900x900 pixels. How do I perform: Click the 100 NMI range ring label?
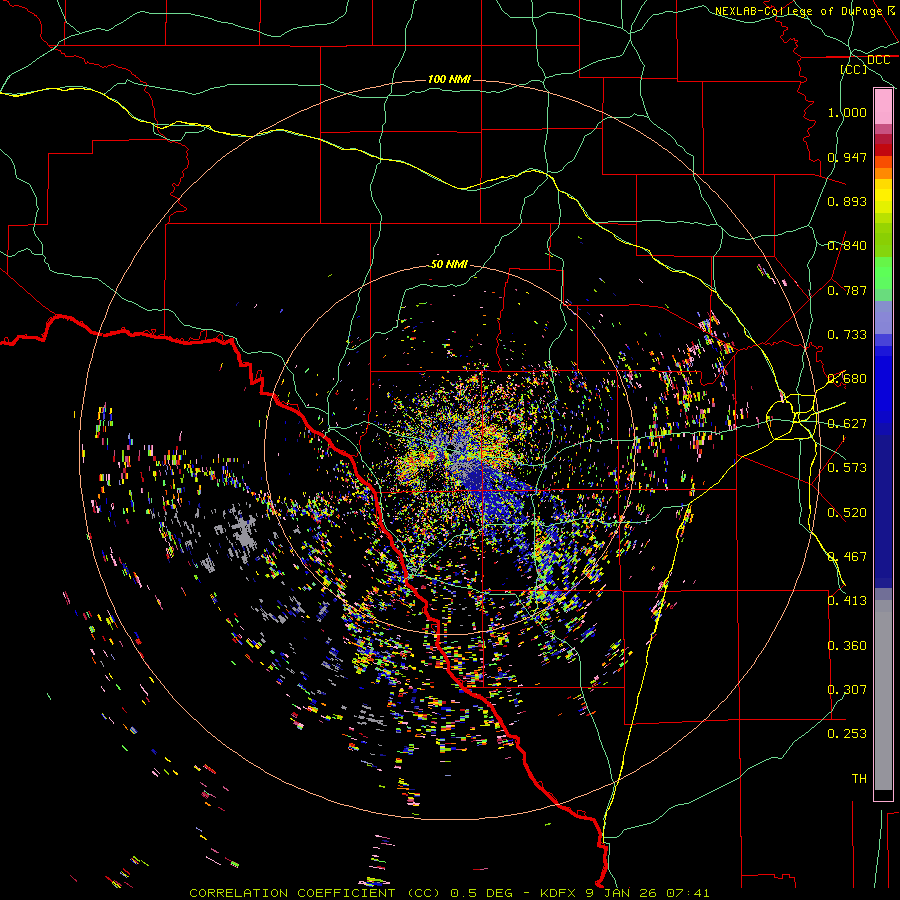(x=449, y=79)
